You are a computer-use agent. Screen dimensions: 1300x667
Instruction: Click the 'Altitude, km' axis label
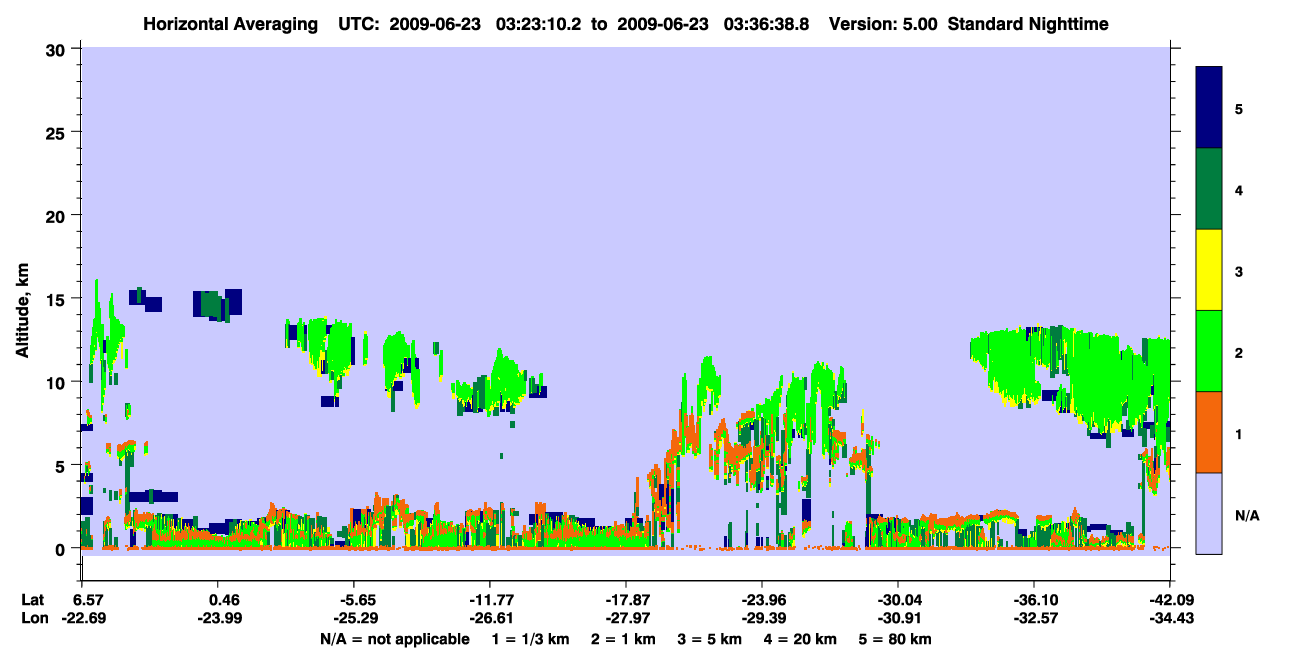[x=22, y=308]
